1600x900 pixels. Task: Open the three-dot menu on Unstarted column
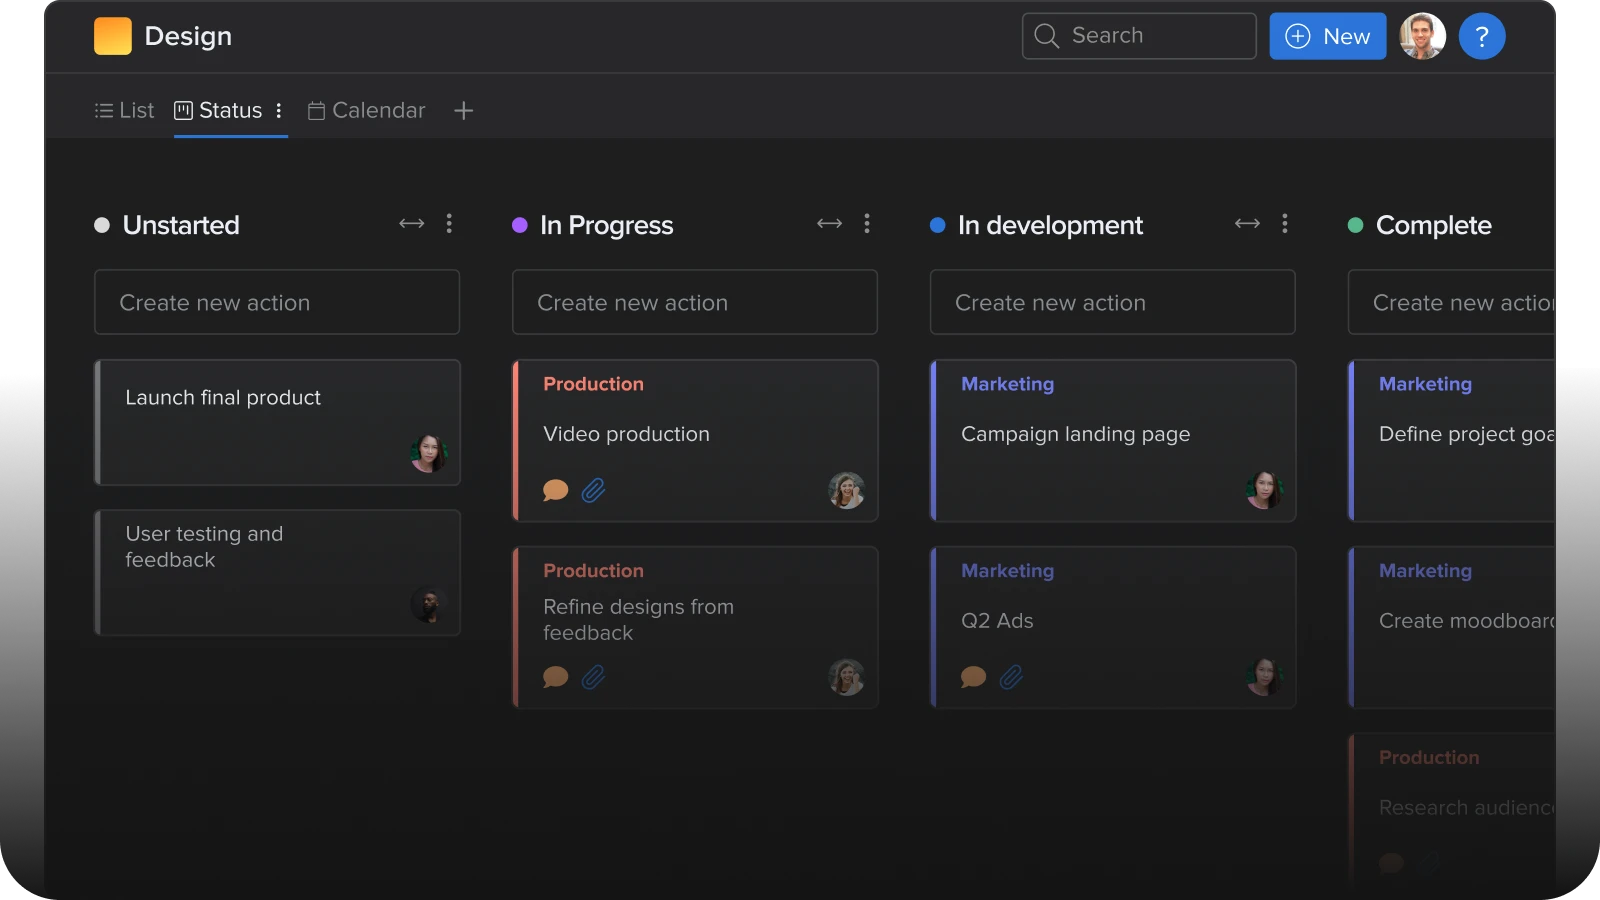449,224
